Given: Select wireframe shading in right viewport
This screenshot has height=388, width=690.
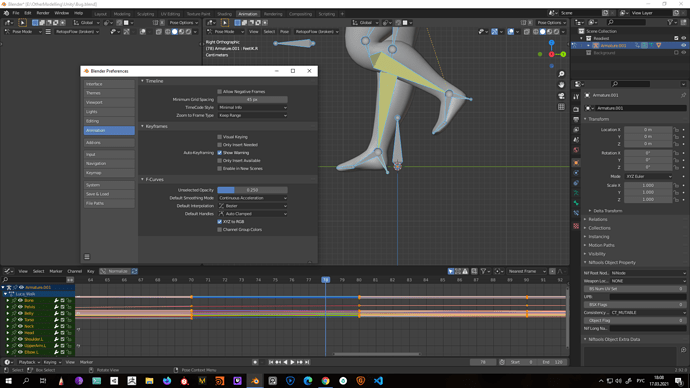Looking at the screenshot, I should (536, 32).
